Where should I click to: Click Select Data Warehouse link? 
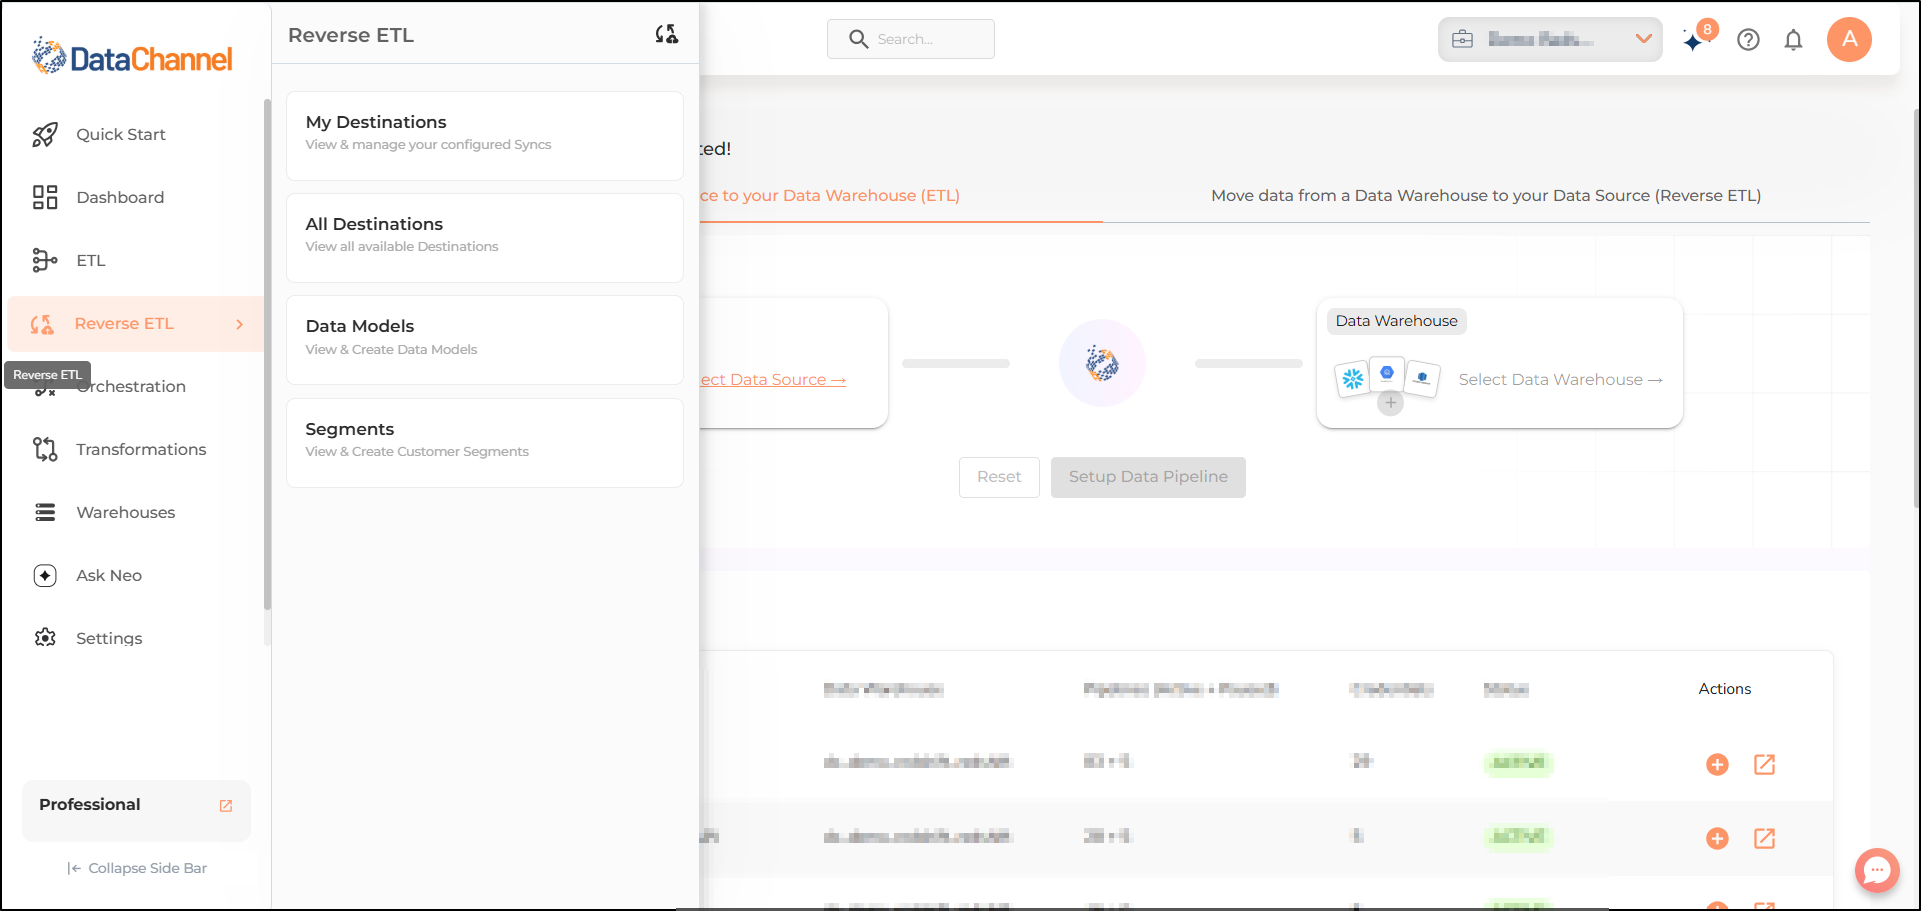[x=1560, y=380]
